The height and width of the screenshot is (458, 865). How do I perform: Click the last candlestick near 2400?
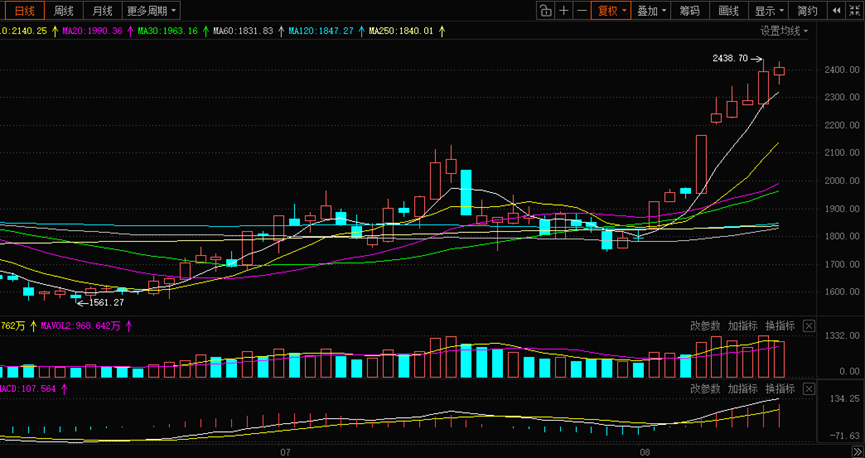click(779, 71)
